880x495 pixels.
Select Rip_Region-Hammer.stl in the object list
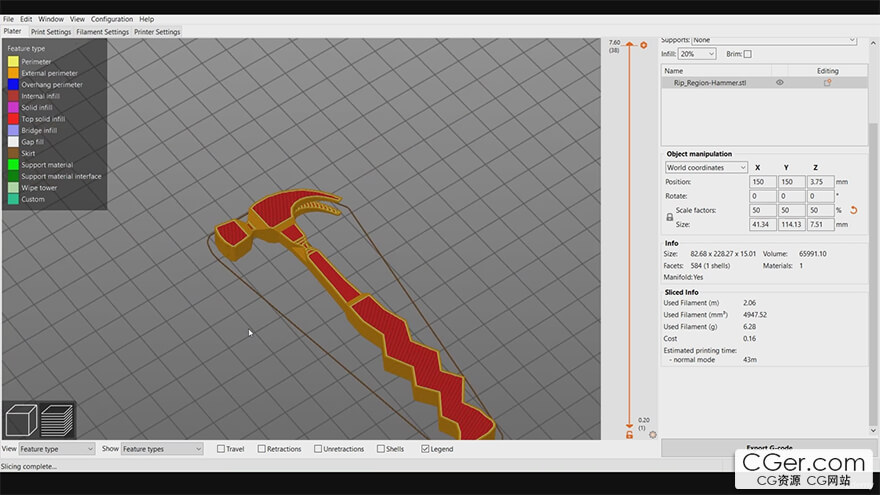point(710,83)
